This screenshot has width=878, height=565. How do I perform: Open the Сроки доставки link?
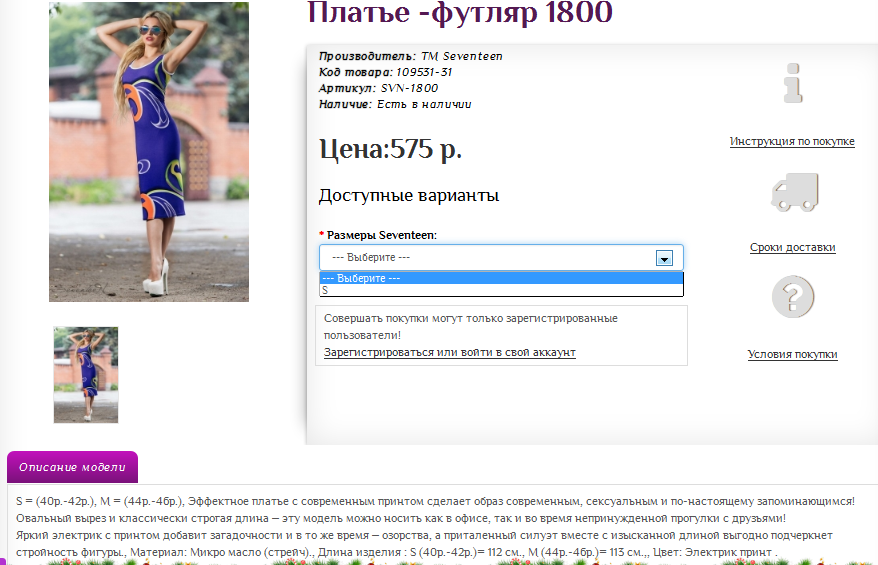point(792,248)
